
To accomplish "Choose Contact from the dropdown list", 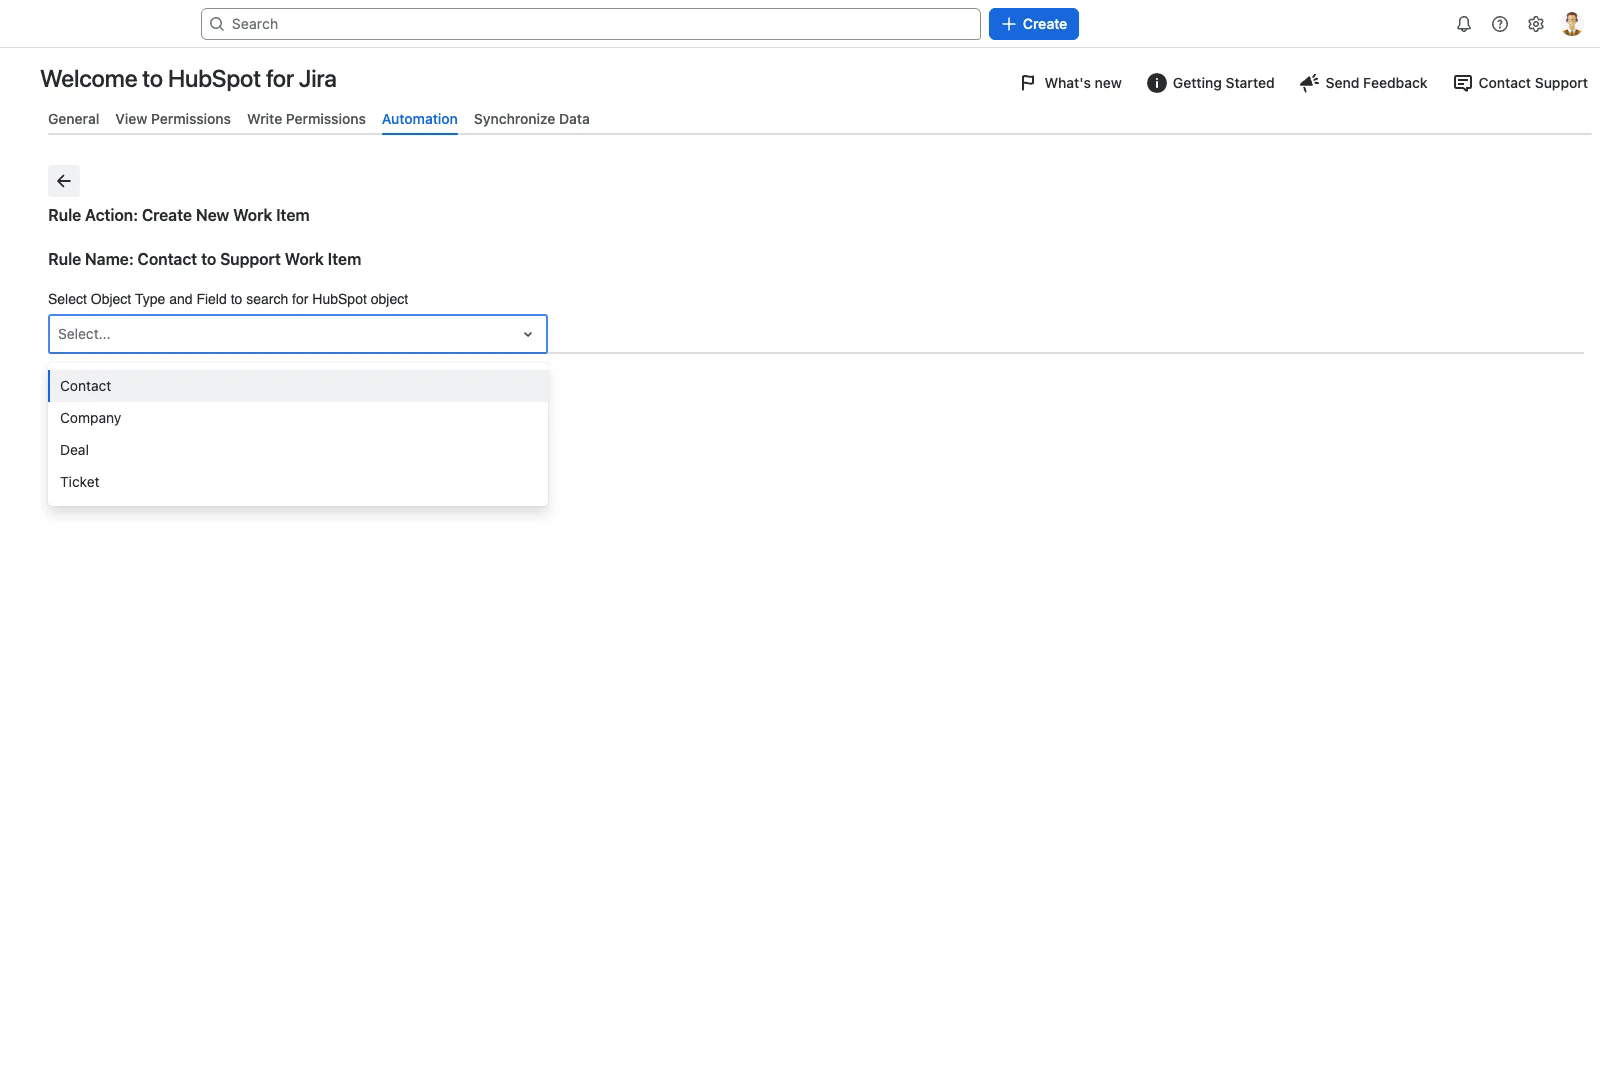I will pyautogui.click(x=298, y=386).
